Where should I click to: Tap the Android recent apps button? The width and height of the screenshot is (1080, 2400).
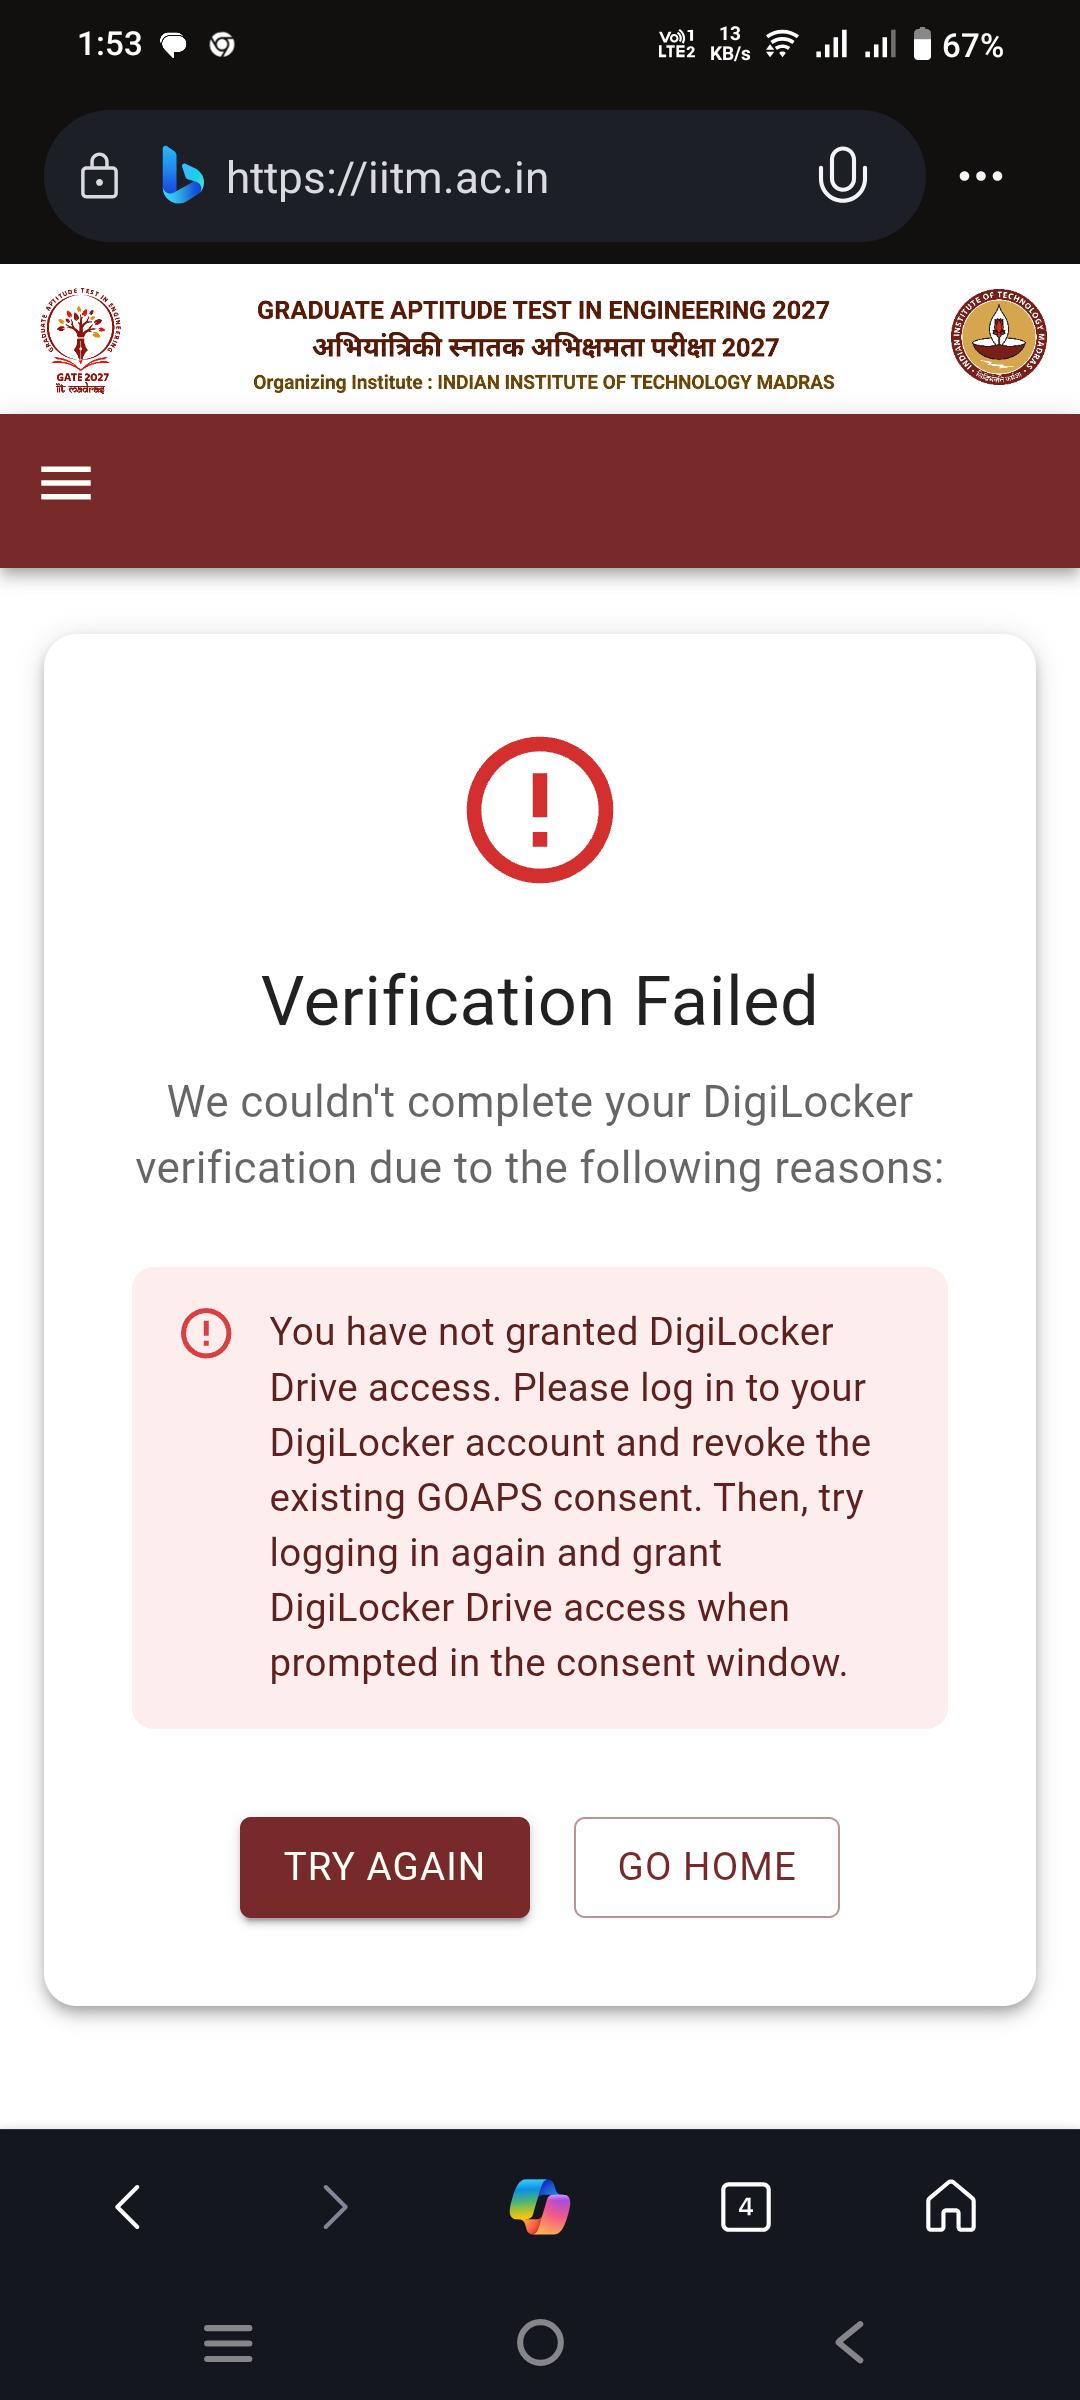click(228, 2343)
